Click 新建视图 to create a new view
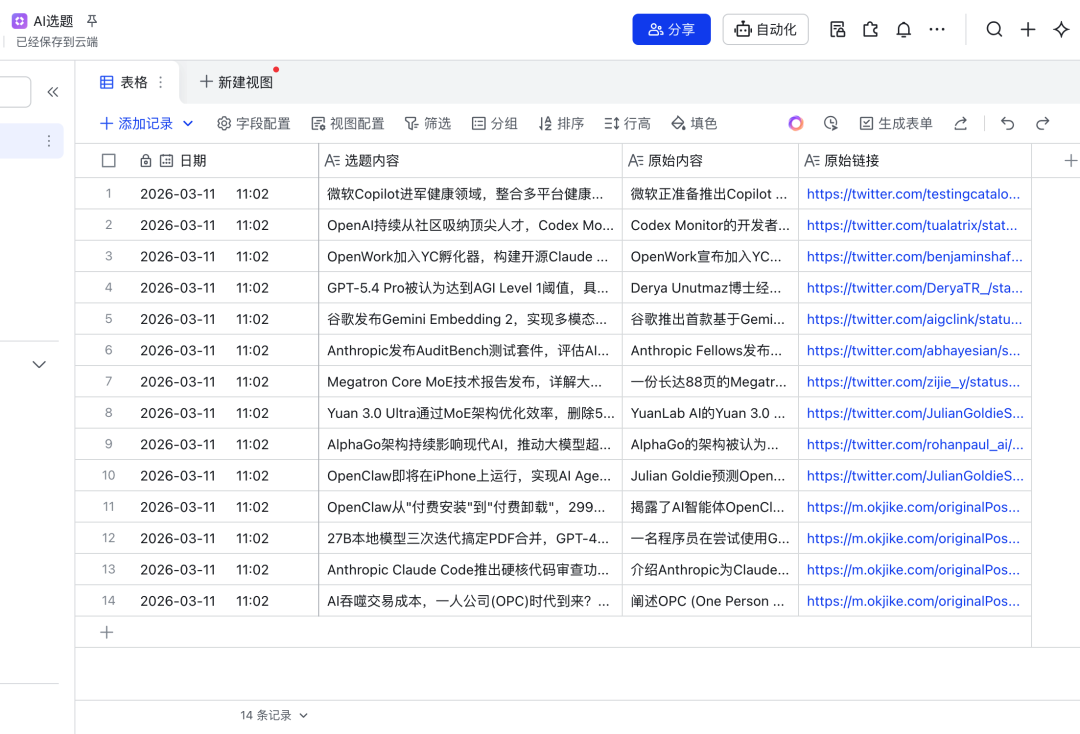The width and height of the screenshot is (1080, 734). (x=236, y=82)
